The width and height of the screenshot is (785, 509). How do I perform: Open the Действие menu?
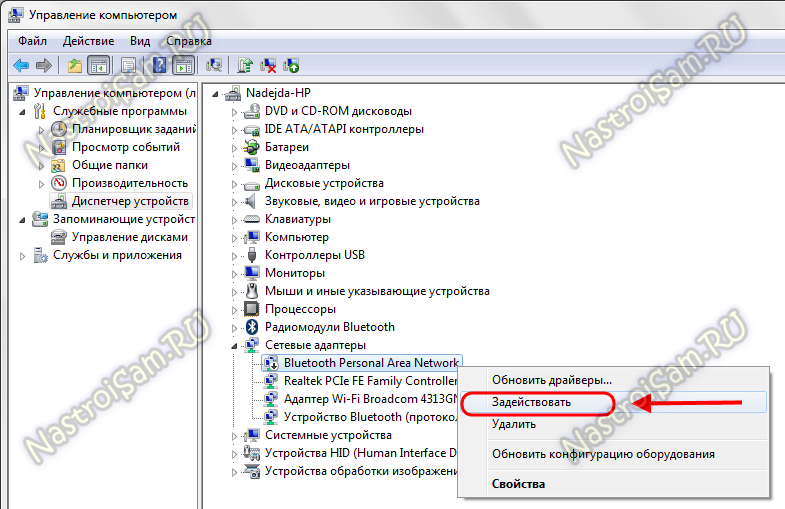pyautogui.click(x=89, y=41)
